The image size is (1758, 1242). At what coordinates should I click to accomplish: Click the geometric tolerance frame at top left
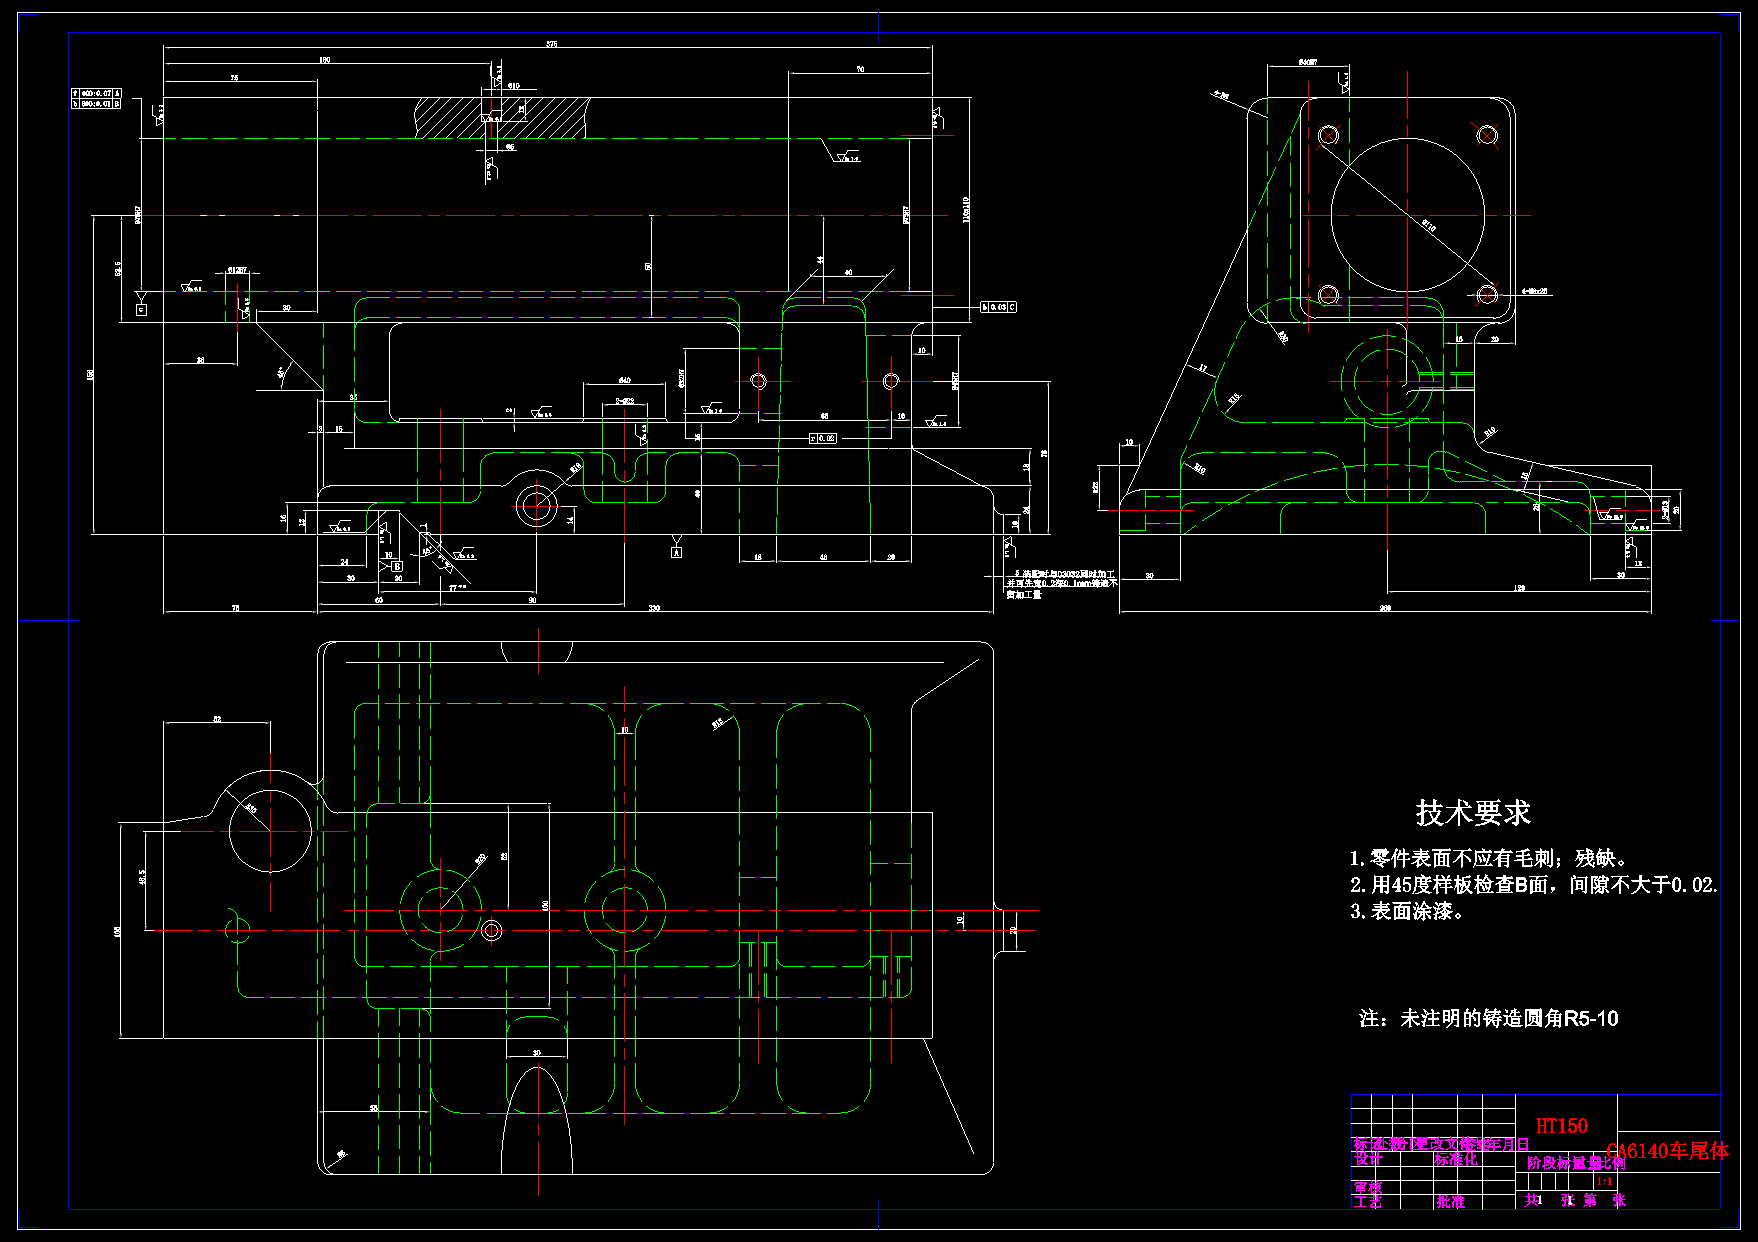97,98
